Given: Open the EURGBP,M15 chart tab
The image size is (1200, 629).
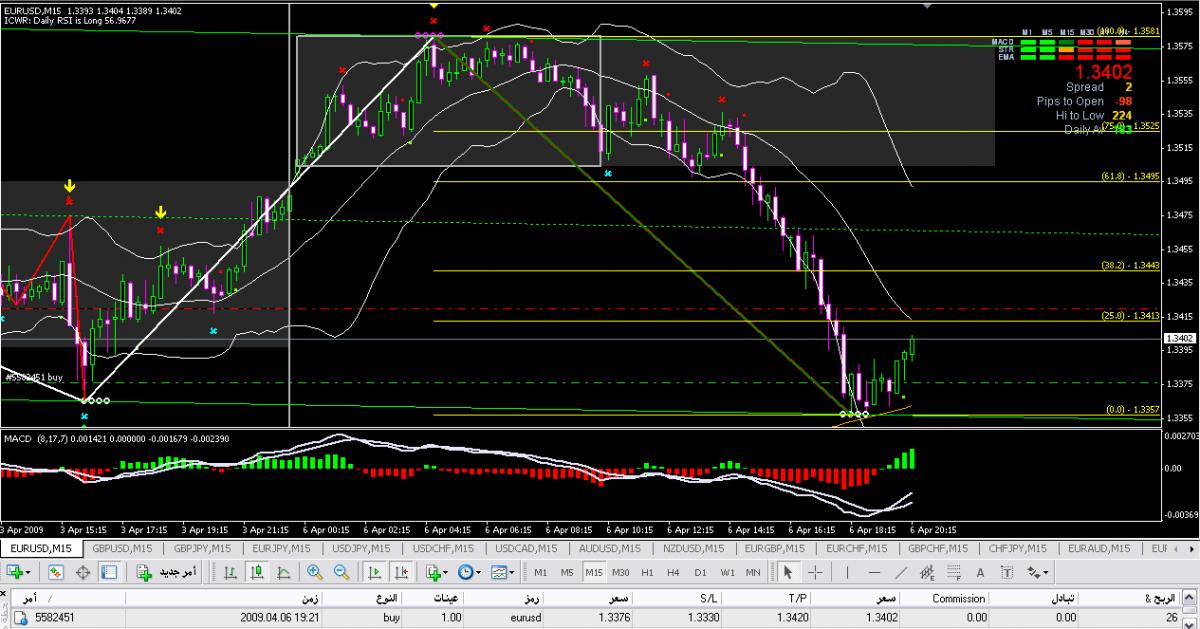Looking at the screenshot, I should click(775, 549).
